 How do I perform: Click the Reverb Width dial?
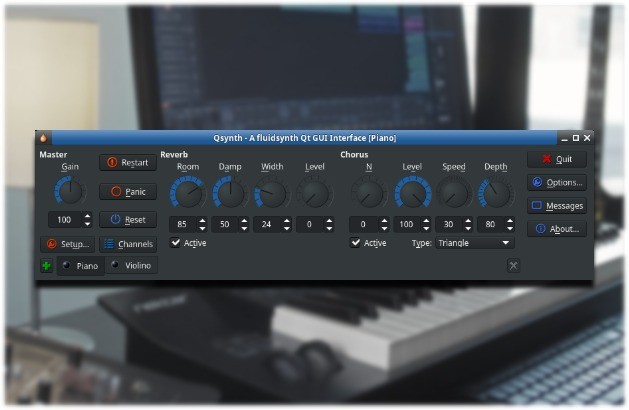[272, 193]
